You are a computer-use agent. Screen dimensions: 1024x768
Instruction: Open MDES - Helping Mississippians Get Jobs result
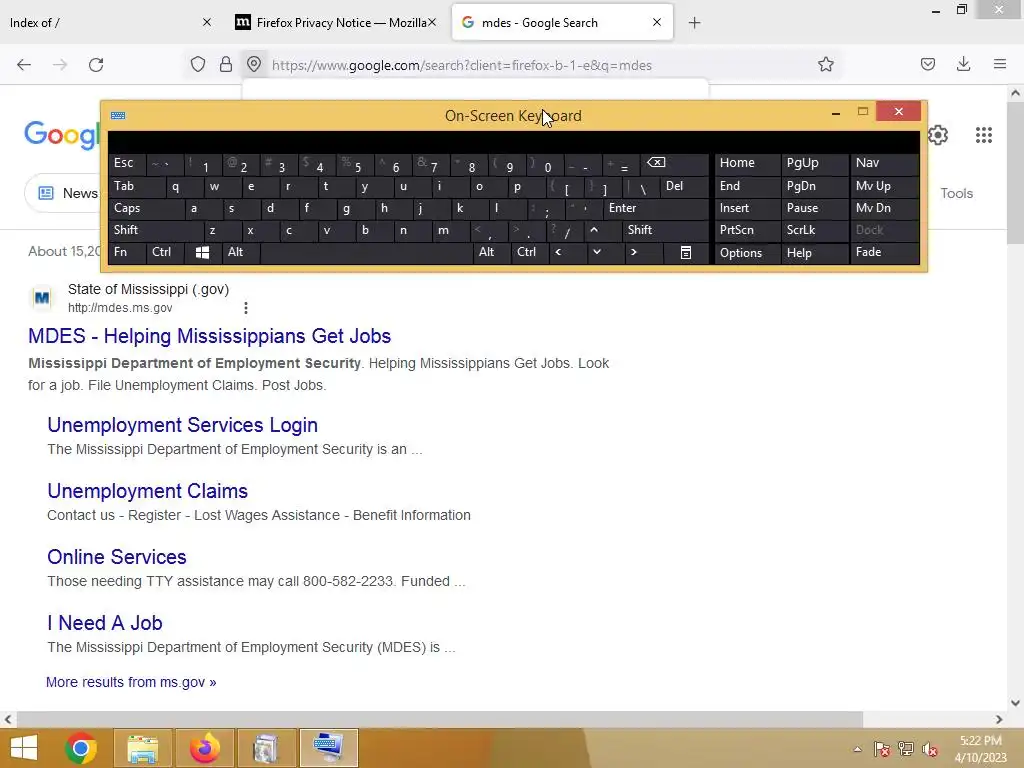(210, 336)
